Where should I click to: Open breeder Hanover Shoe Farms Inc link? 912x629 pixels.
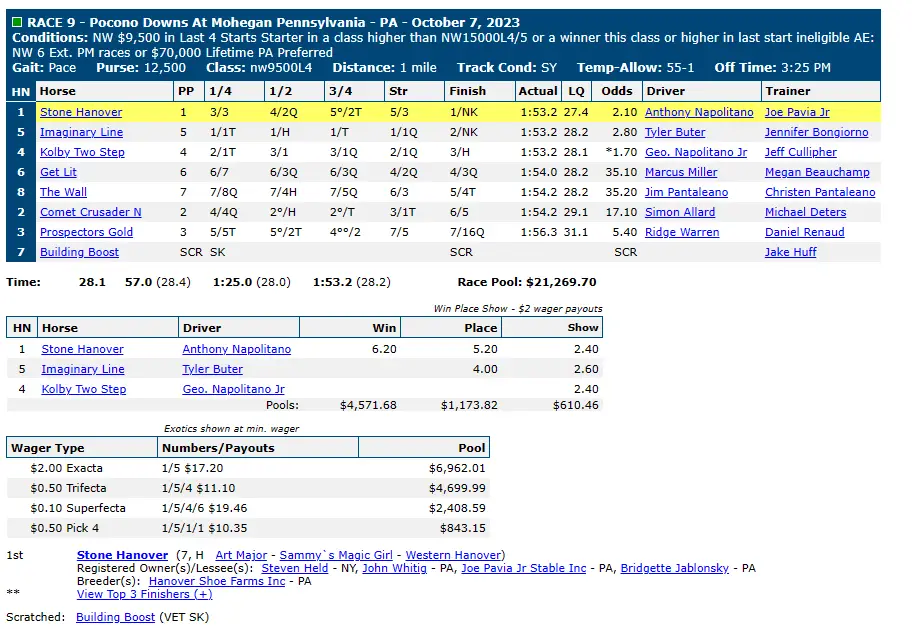217,581
